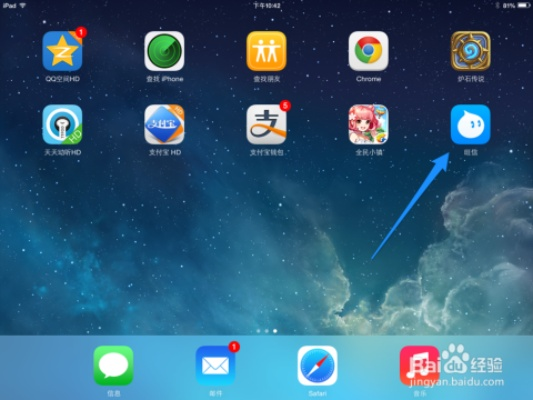This screenshot has width=533, height=400.
Task: Launch the Chrome browser
Action: (x=368, y=51)
